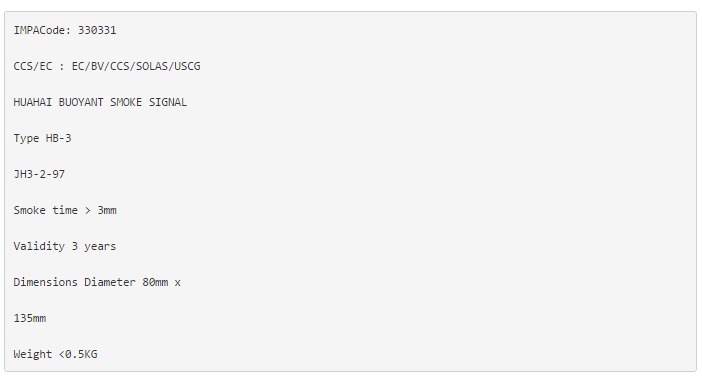Click the <0.5KG weight value
Viewport: 702px width, 379px height.
click(x=78, y=354)
